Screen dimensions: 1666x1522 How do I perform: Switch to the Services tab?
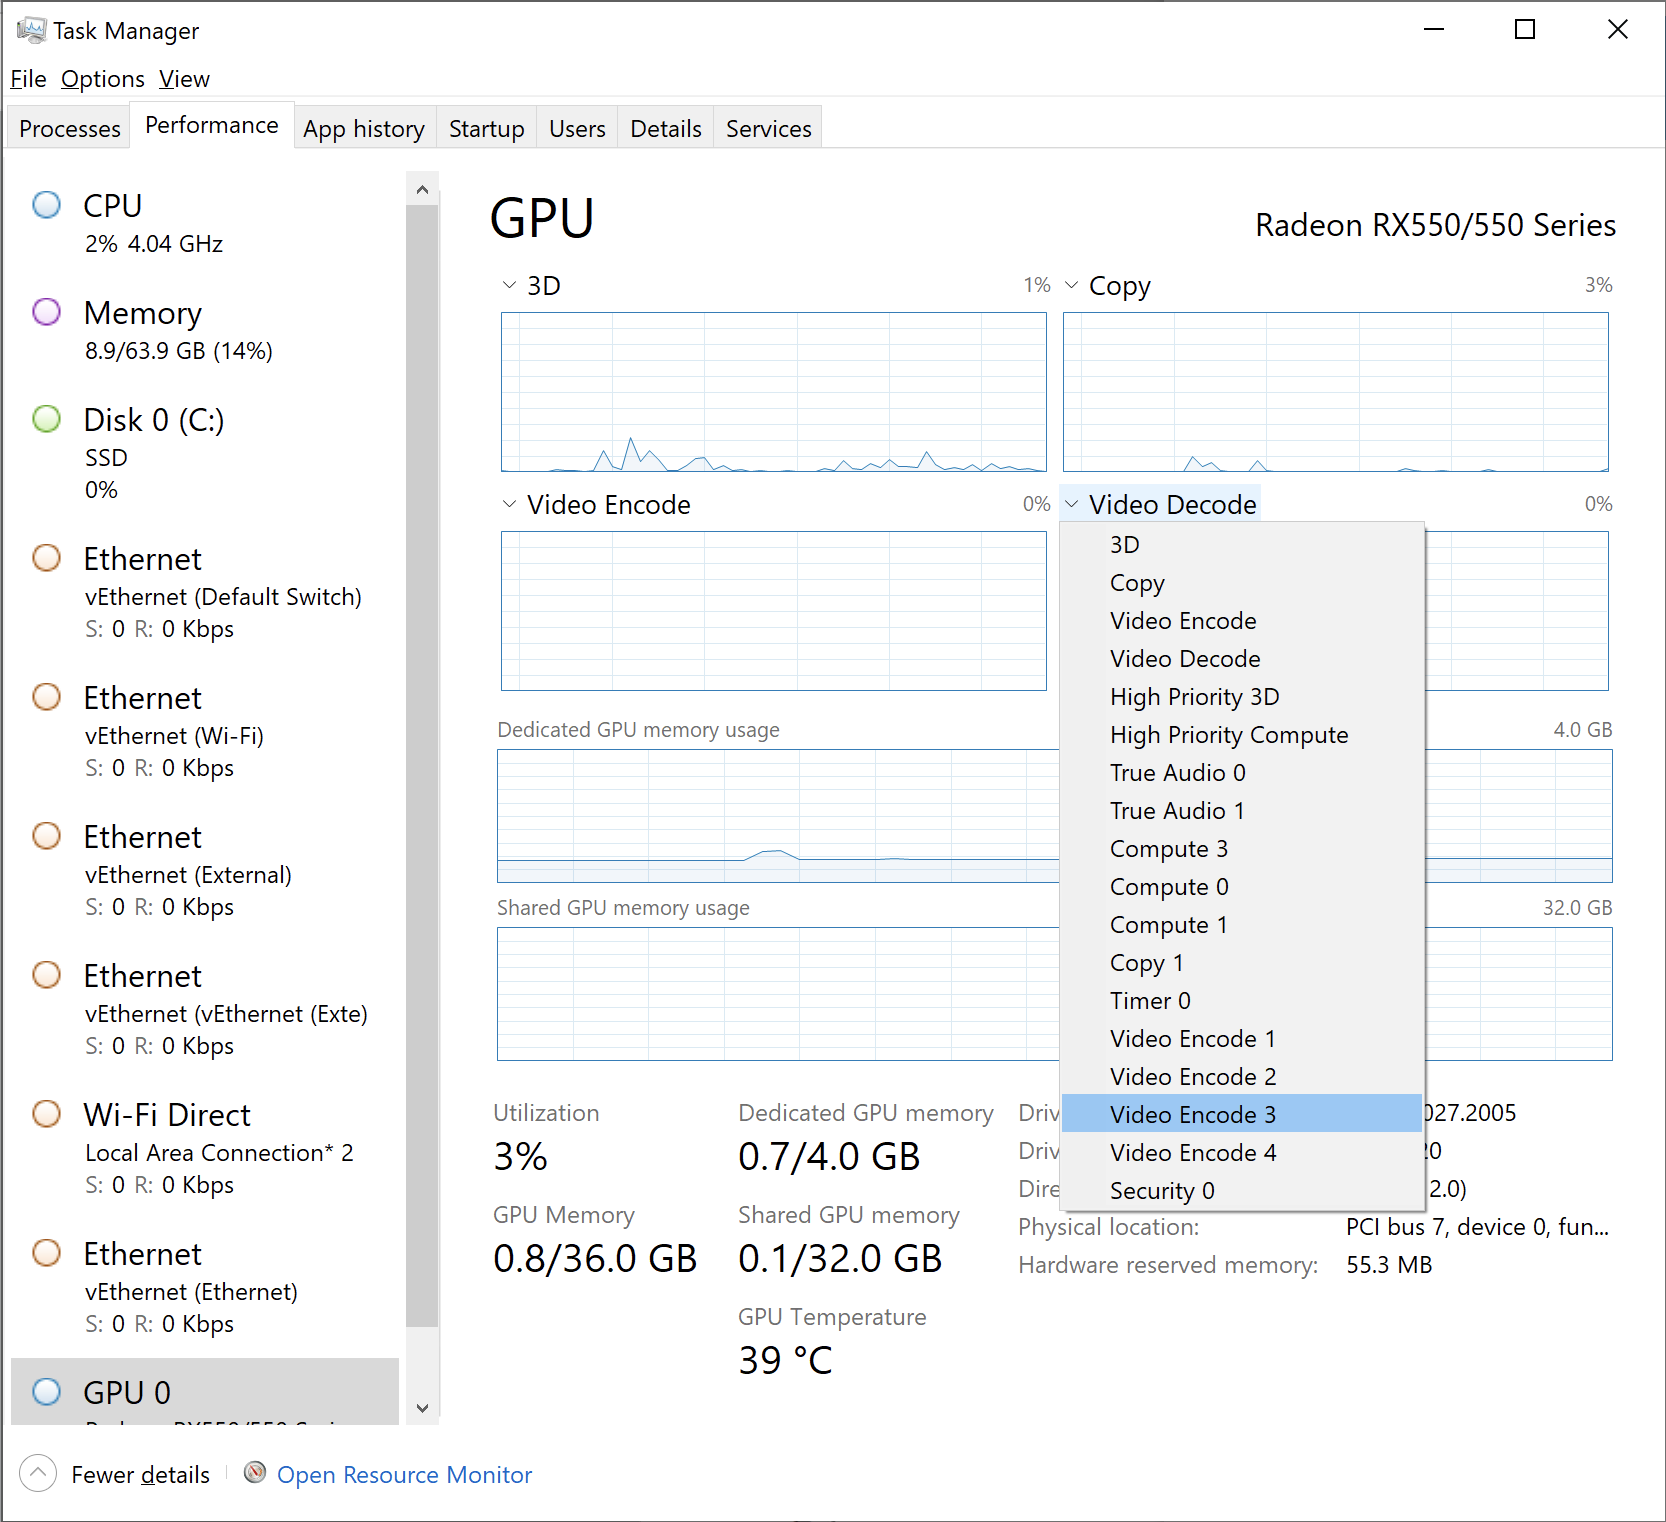pos(769,128)
